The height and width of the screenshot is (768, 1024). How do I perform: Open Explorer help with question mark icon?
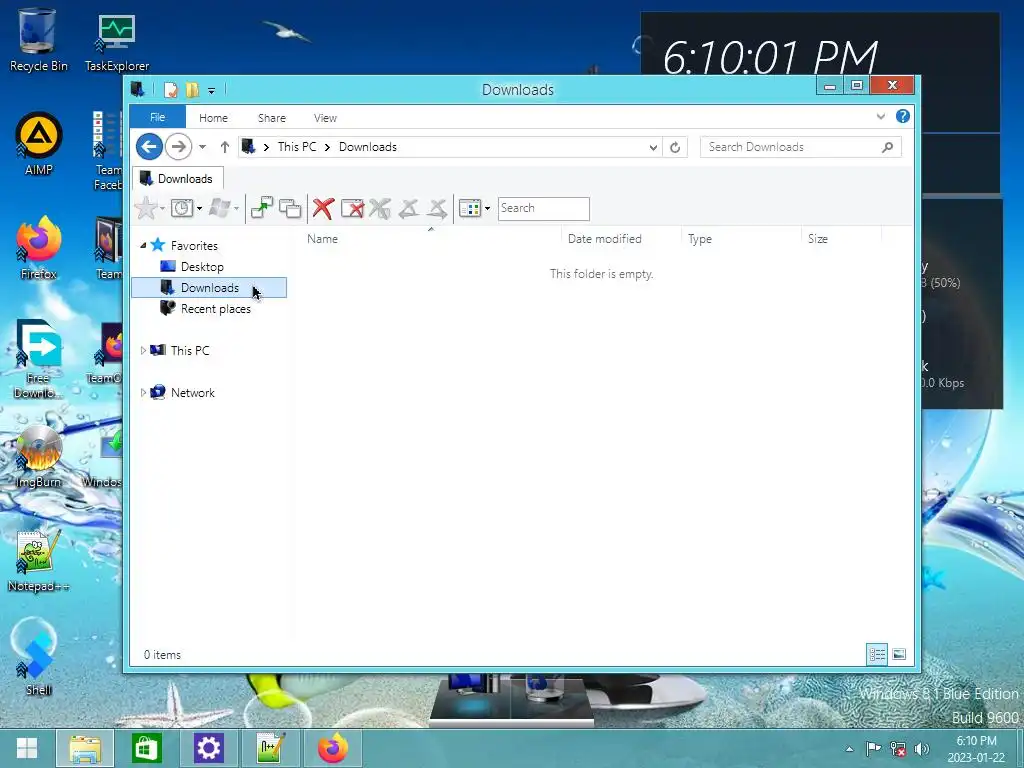coord(903,116)
